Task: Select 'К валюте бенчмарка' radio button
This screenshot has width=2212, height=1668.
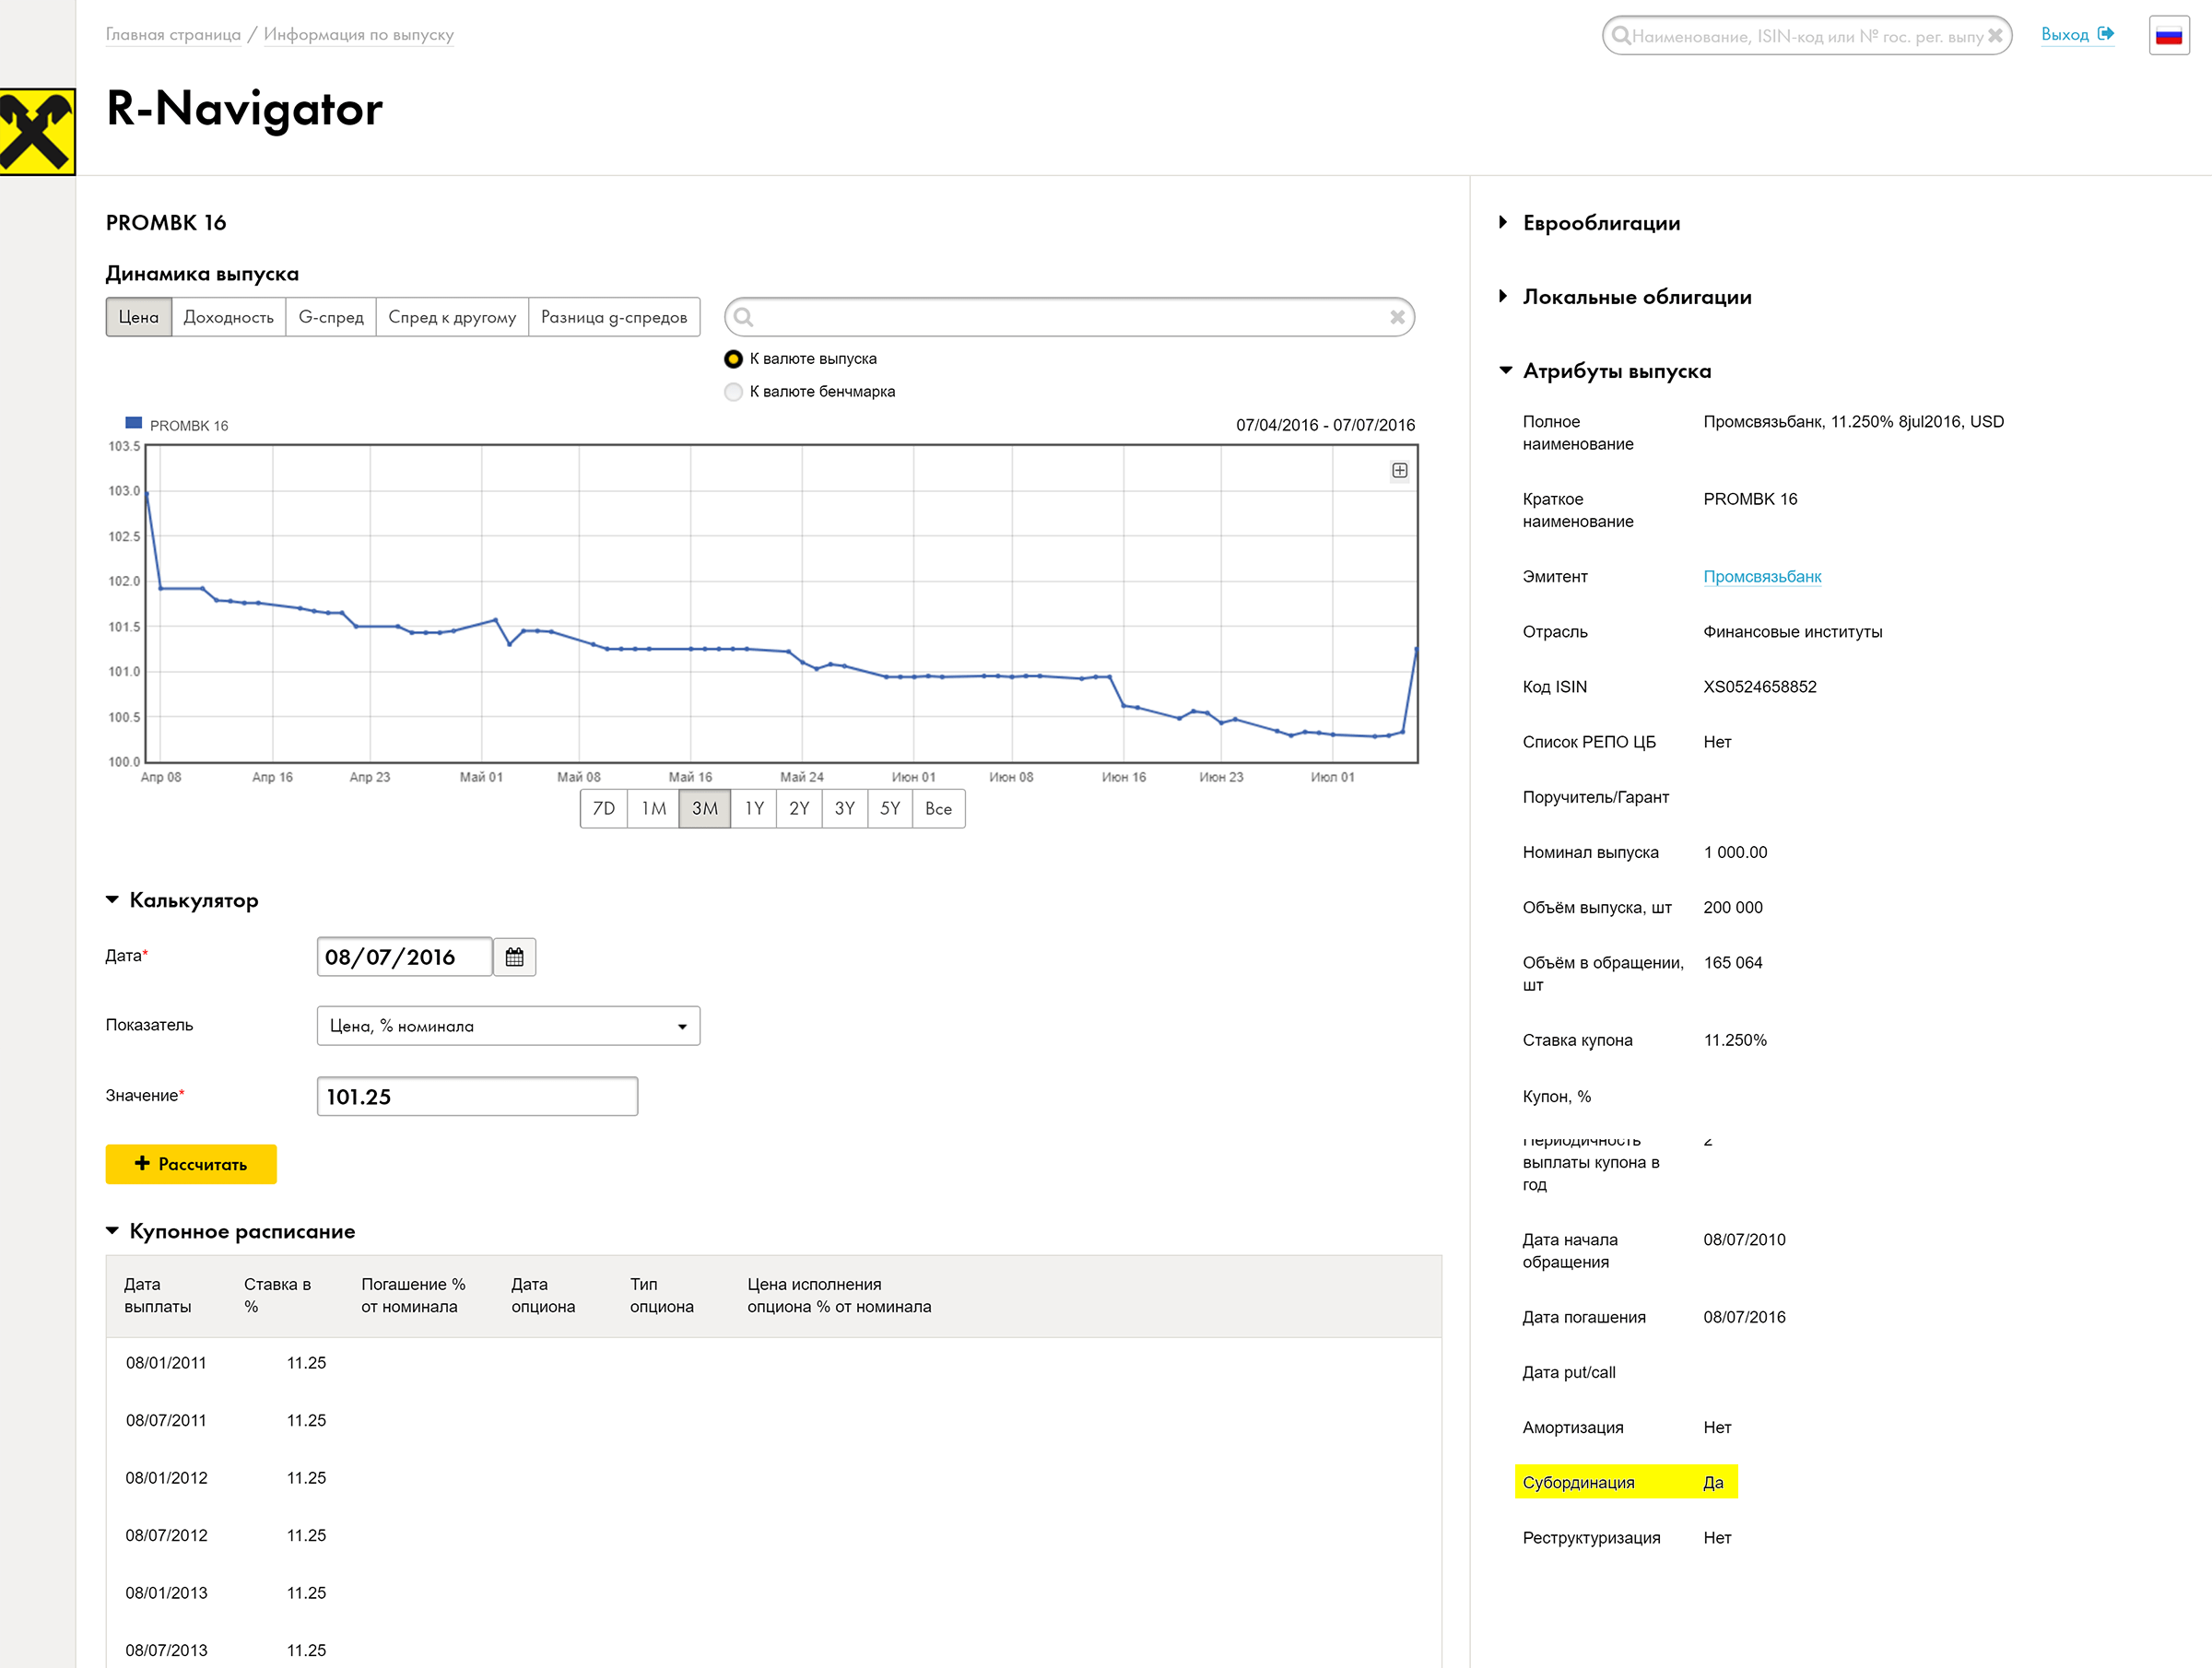Action: 733,392
